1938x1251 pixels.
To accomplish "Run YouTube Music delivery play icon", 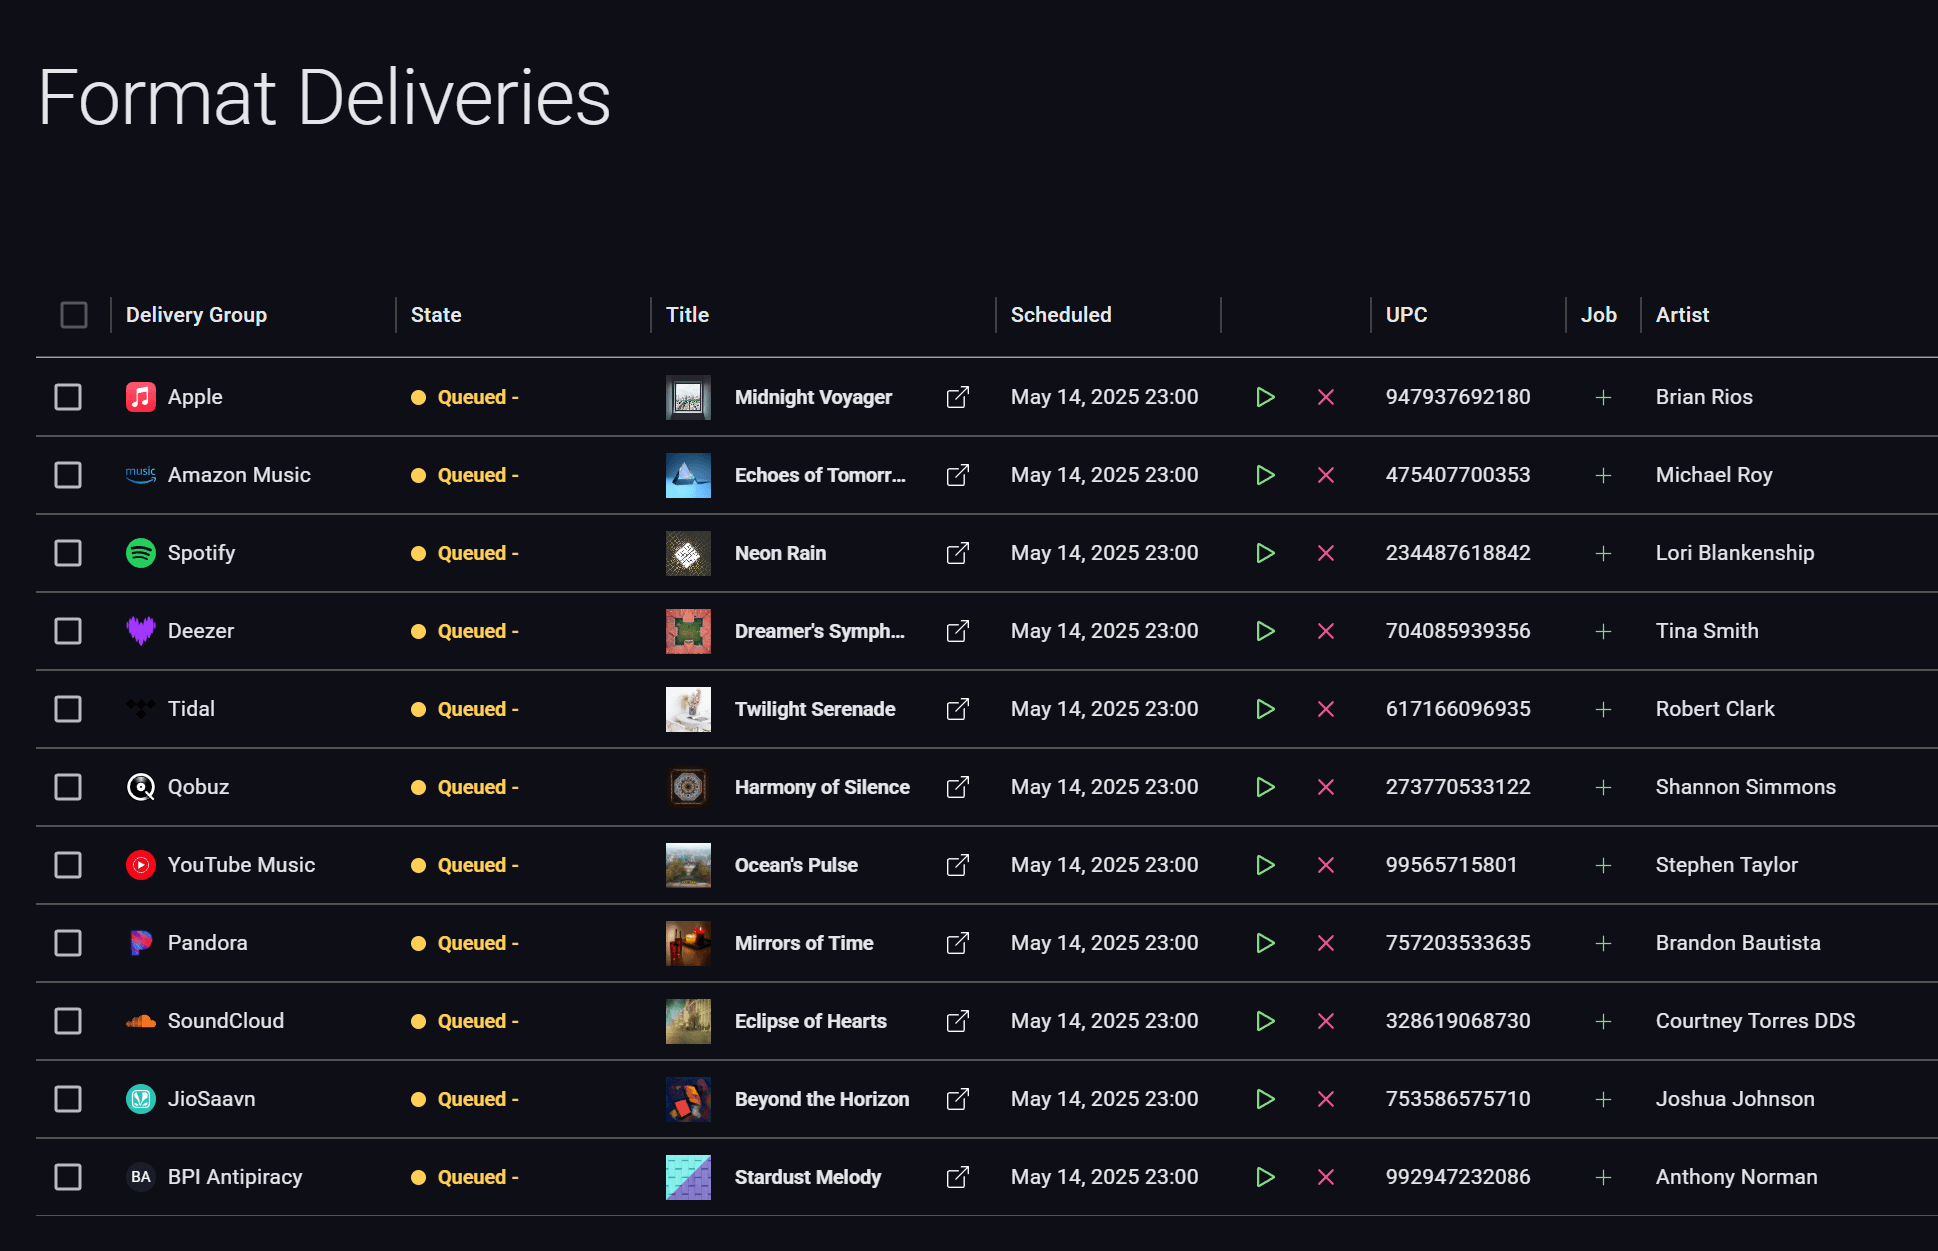I will 1265,865.
